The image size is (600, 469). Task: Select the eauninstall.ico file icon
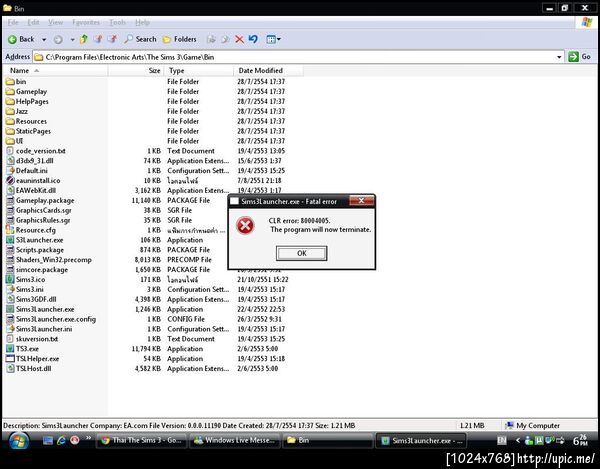click(x=10, y=181)
